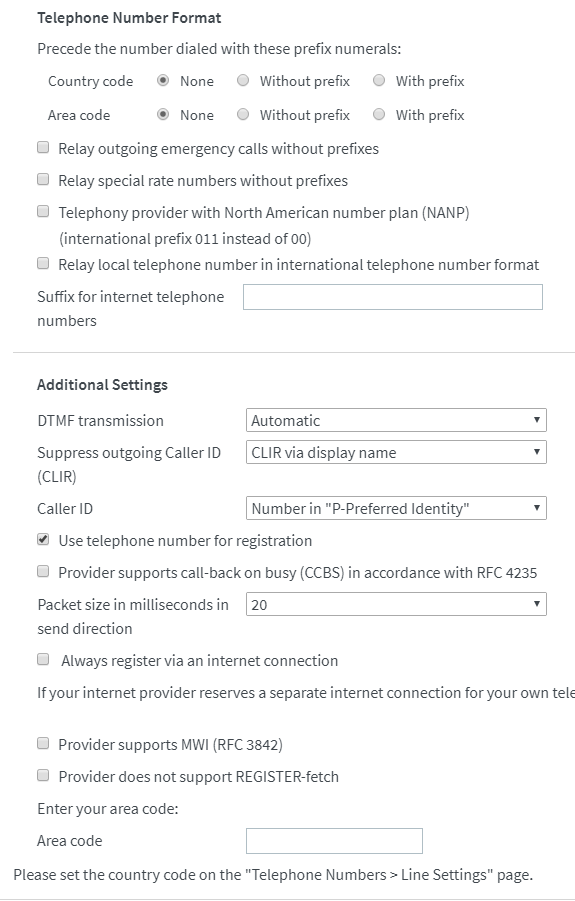Enable Provider supports MWI (RFC 3842)
The height and width of the screenshot is (901, 575).
[x=43, y=744]
